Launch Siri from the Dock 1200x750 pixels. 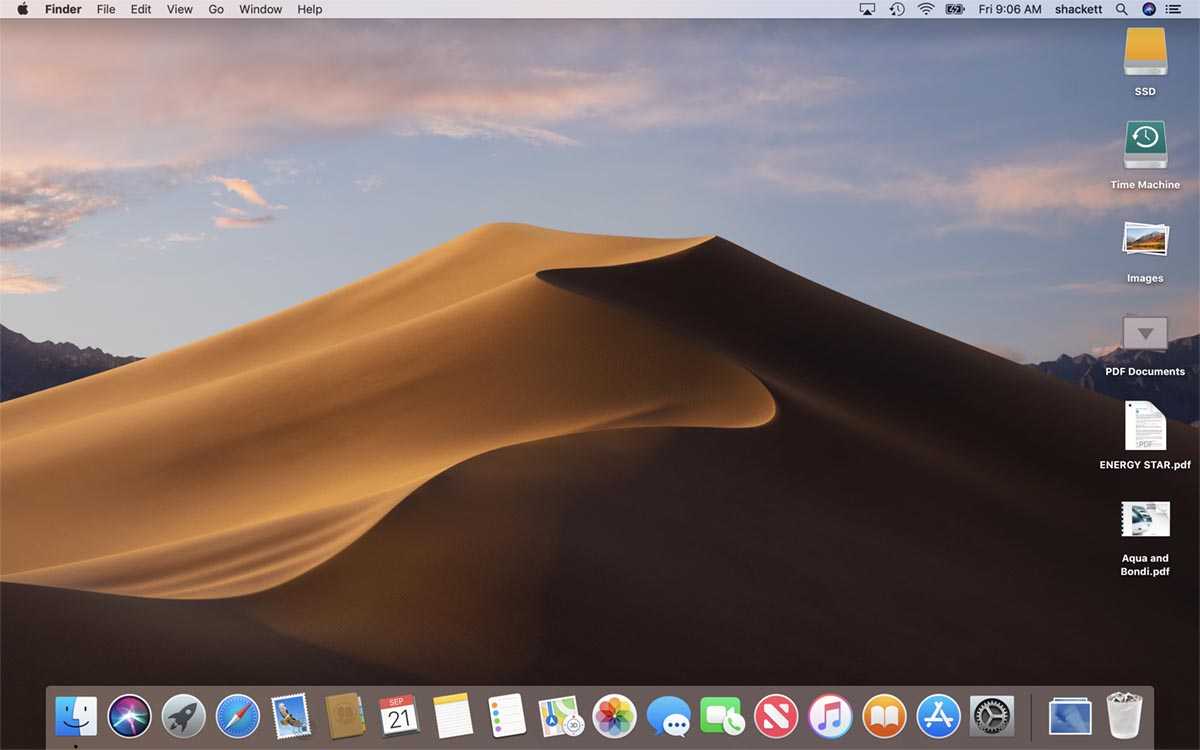(129, 716)
